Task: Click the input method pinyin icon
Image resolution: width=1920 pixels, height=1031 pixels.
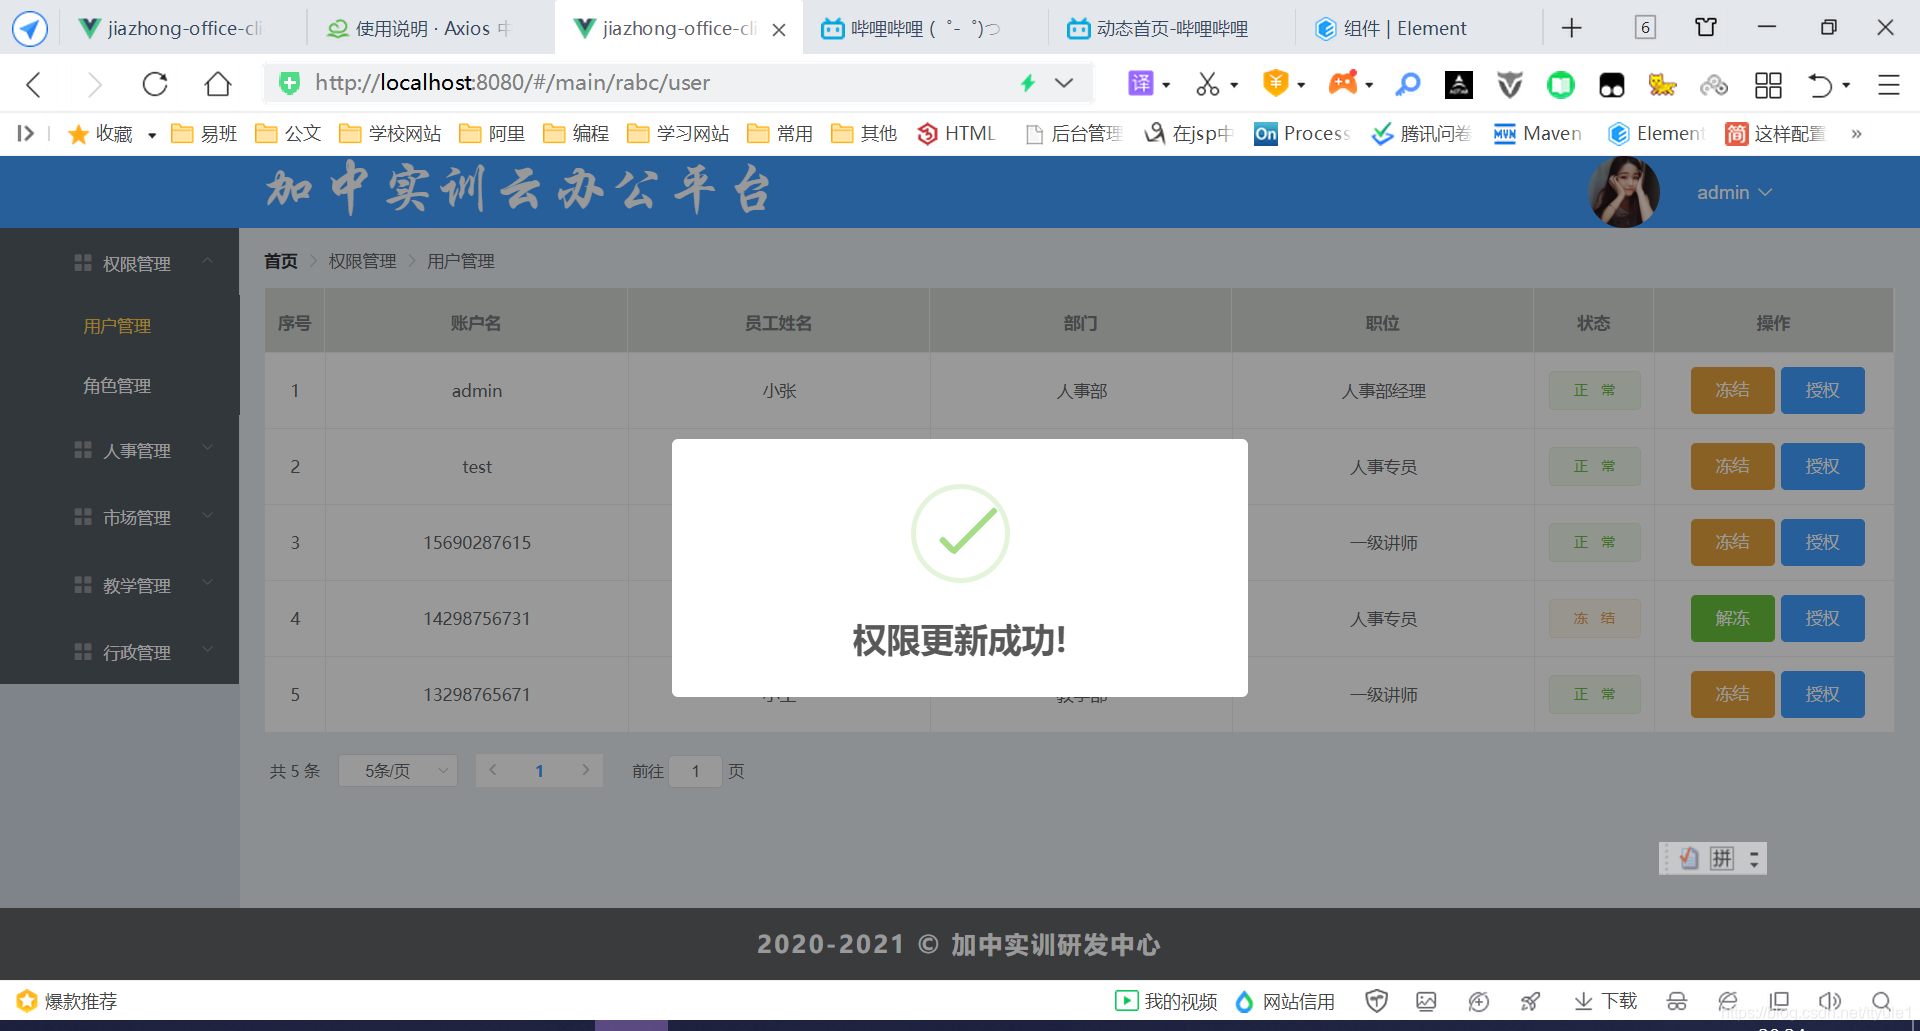Action: [1722, 858]
